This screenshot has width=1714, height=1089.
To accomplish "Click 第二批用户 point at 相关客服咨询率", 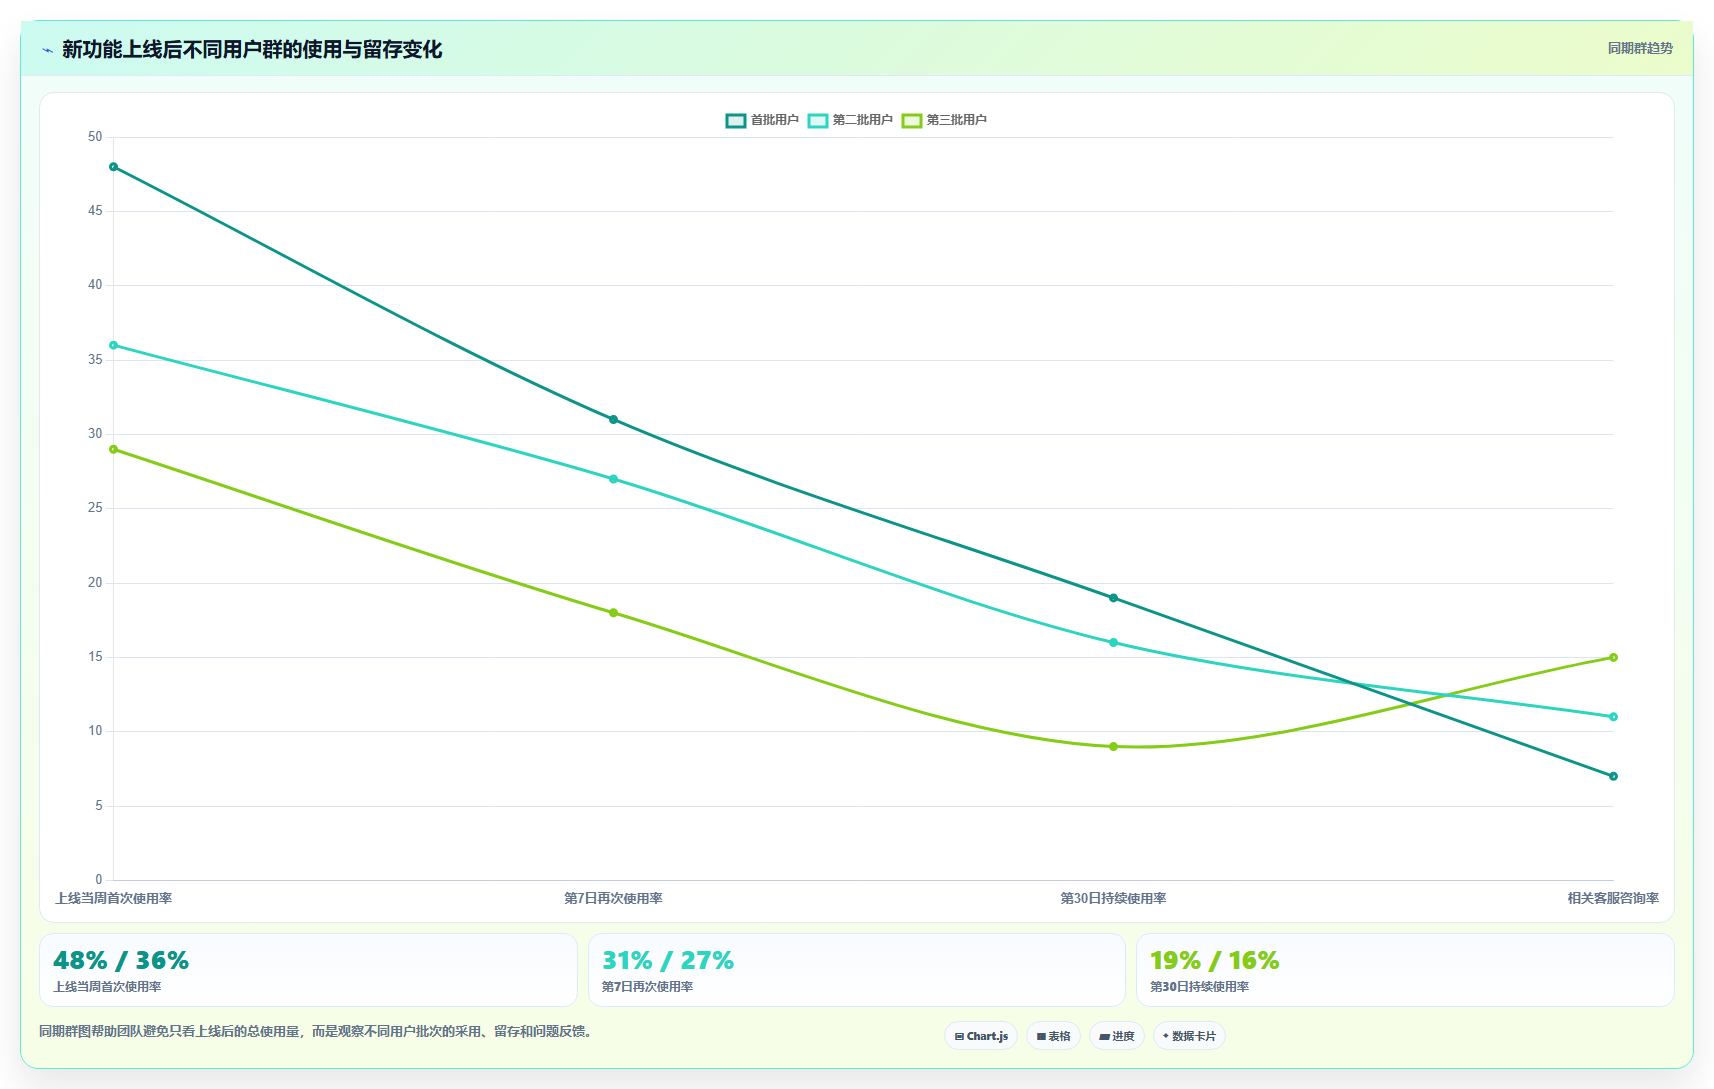I will tap(1613, 717).
